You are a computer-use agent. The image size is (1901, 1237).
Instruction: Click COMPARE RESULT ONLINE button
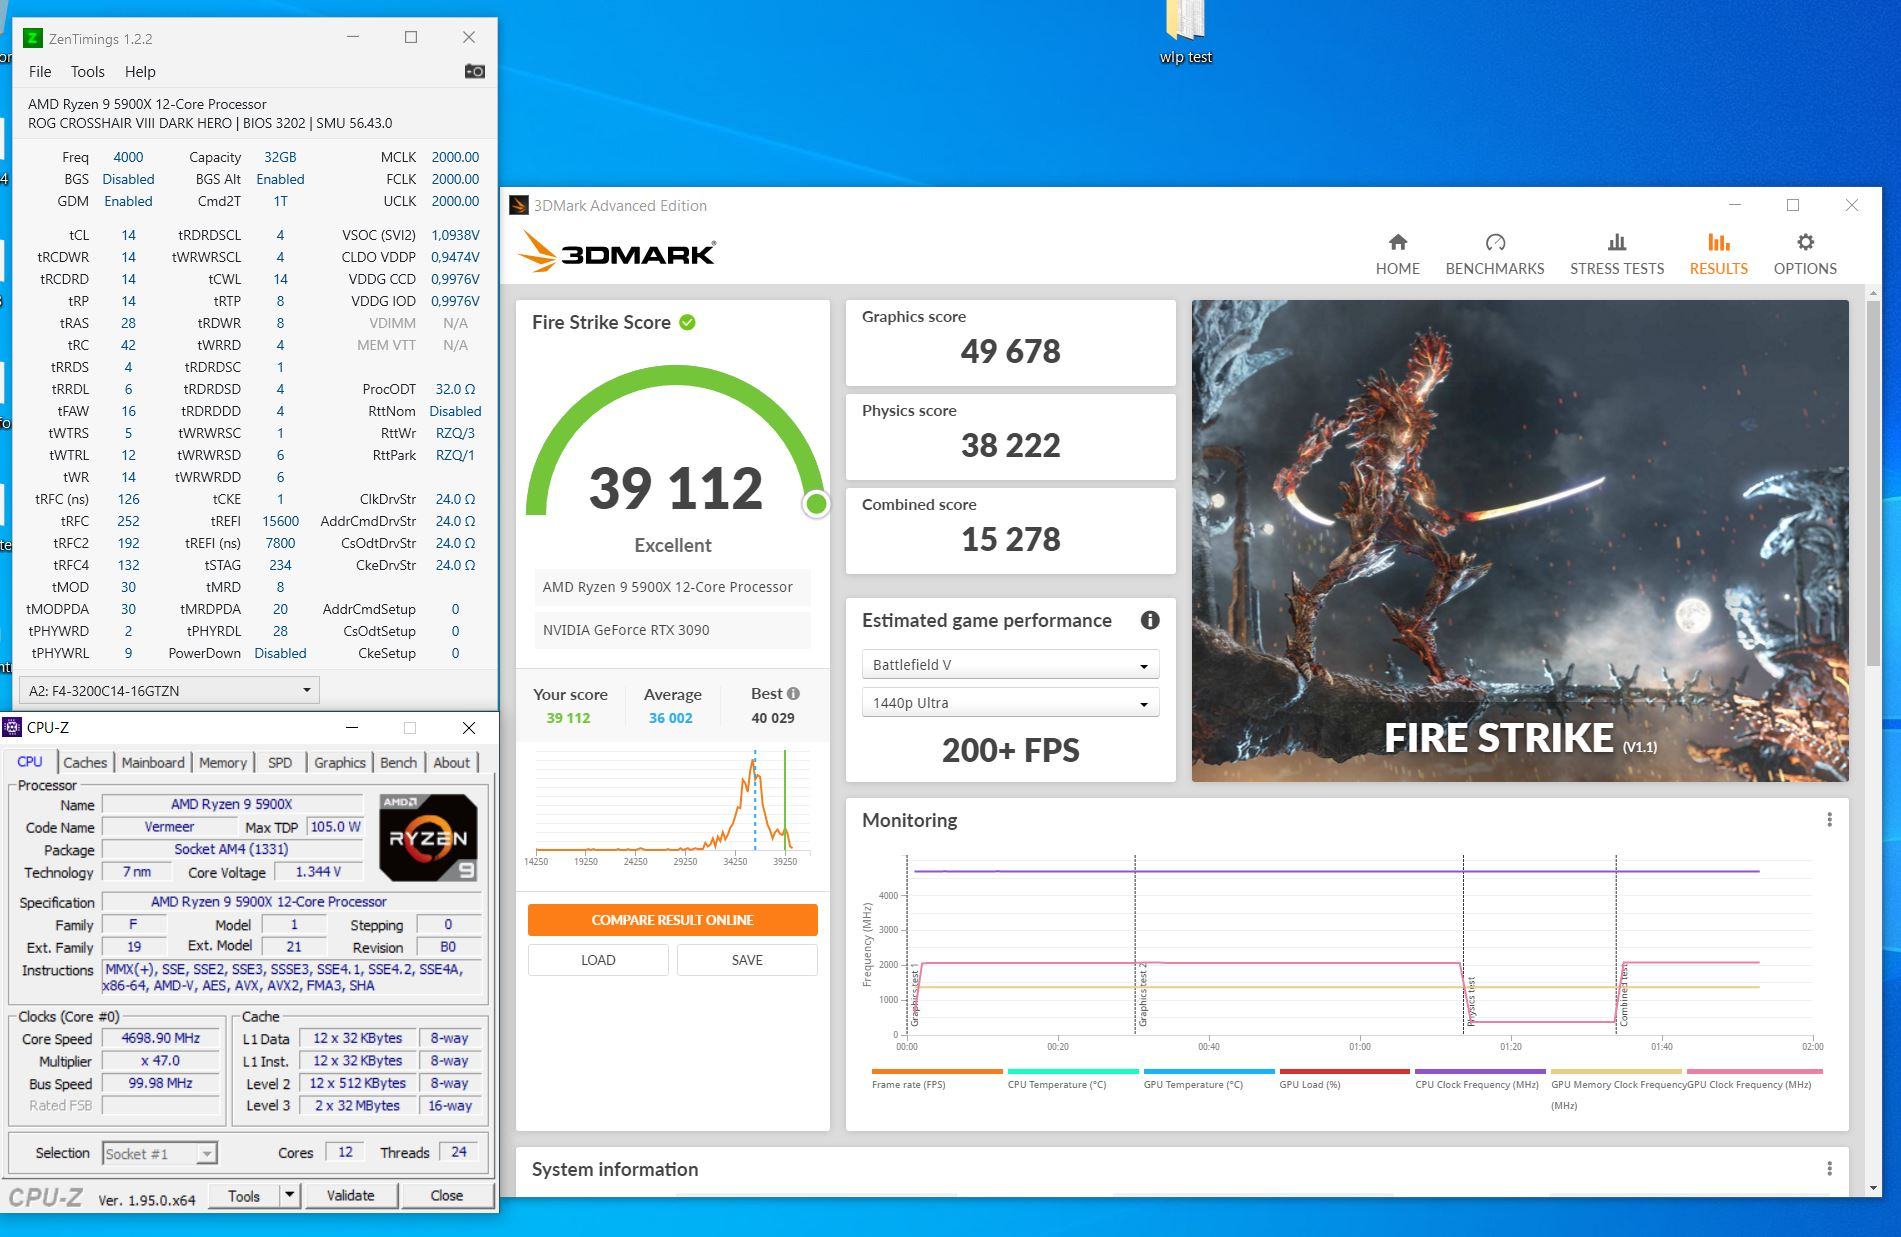[x=672, y=920]
